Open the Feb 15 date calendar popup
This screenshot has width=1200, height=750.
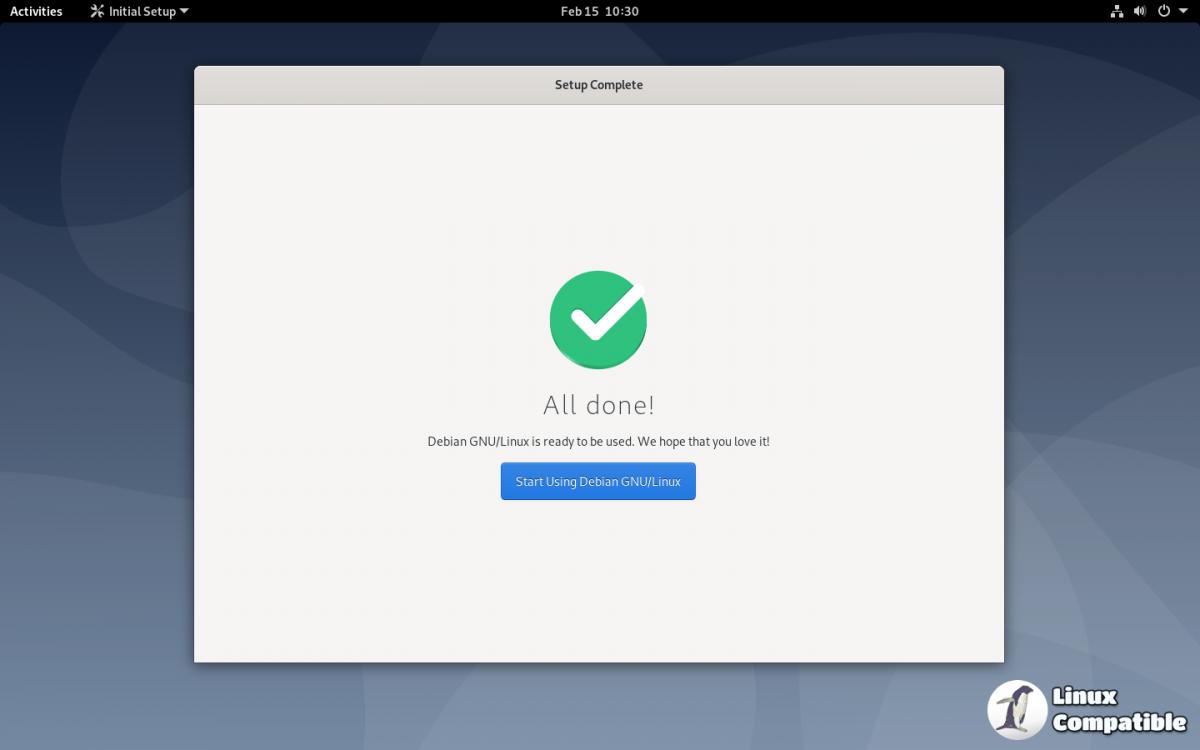pos(578,11)
